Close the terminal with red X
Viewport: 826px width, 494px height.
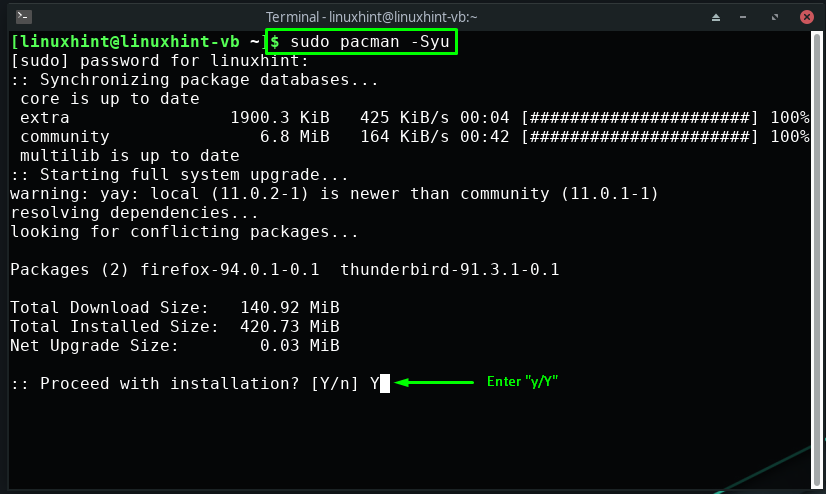click(807, 17)
